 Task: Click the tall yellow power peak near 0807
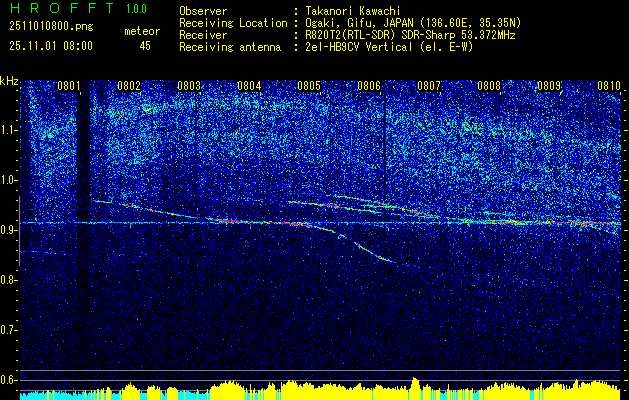click(415, 387)
